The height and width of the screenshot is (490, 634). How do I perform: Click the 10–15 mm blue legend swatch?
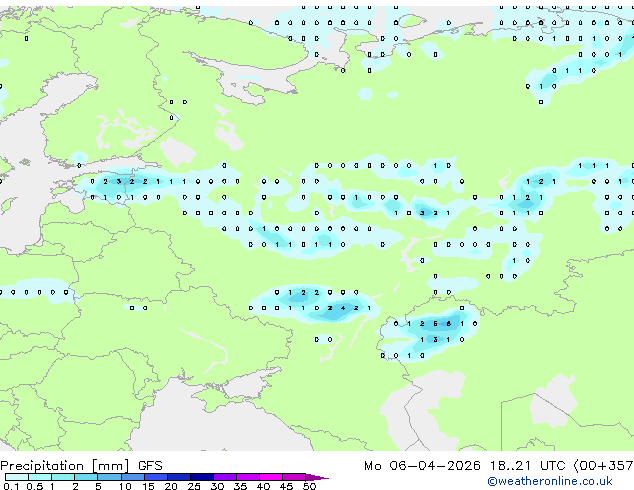(132, 477)
